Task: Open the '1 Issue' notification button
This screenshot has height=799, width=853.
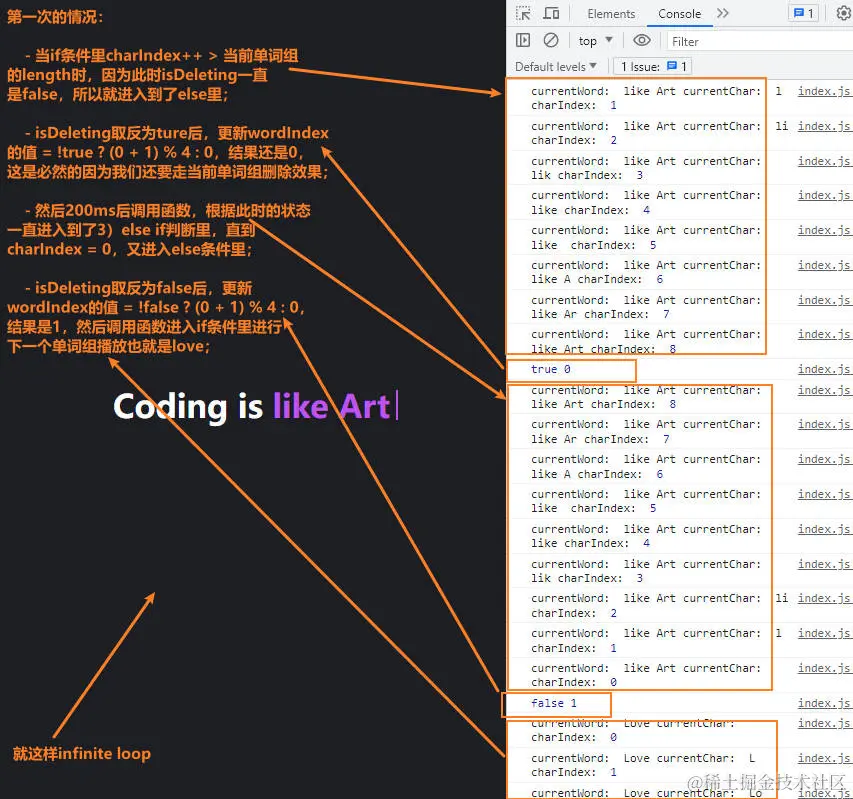Action: coord(651,65)
